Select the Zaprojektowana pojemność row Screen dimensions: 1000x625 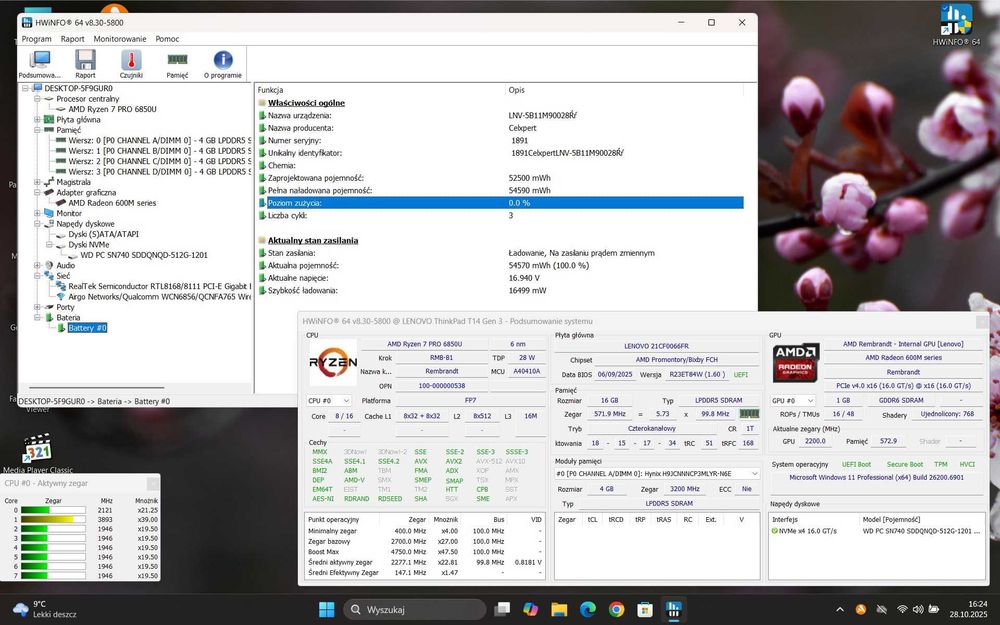coord(501,178)
